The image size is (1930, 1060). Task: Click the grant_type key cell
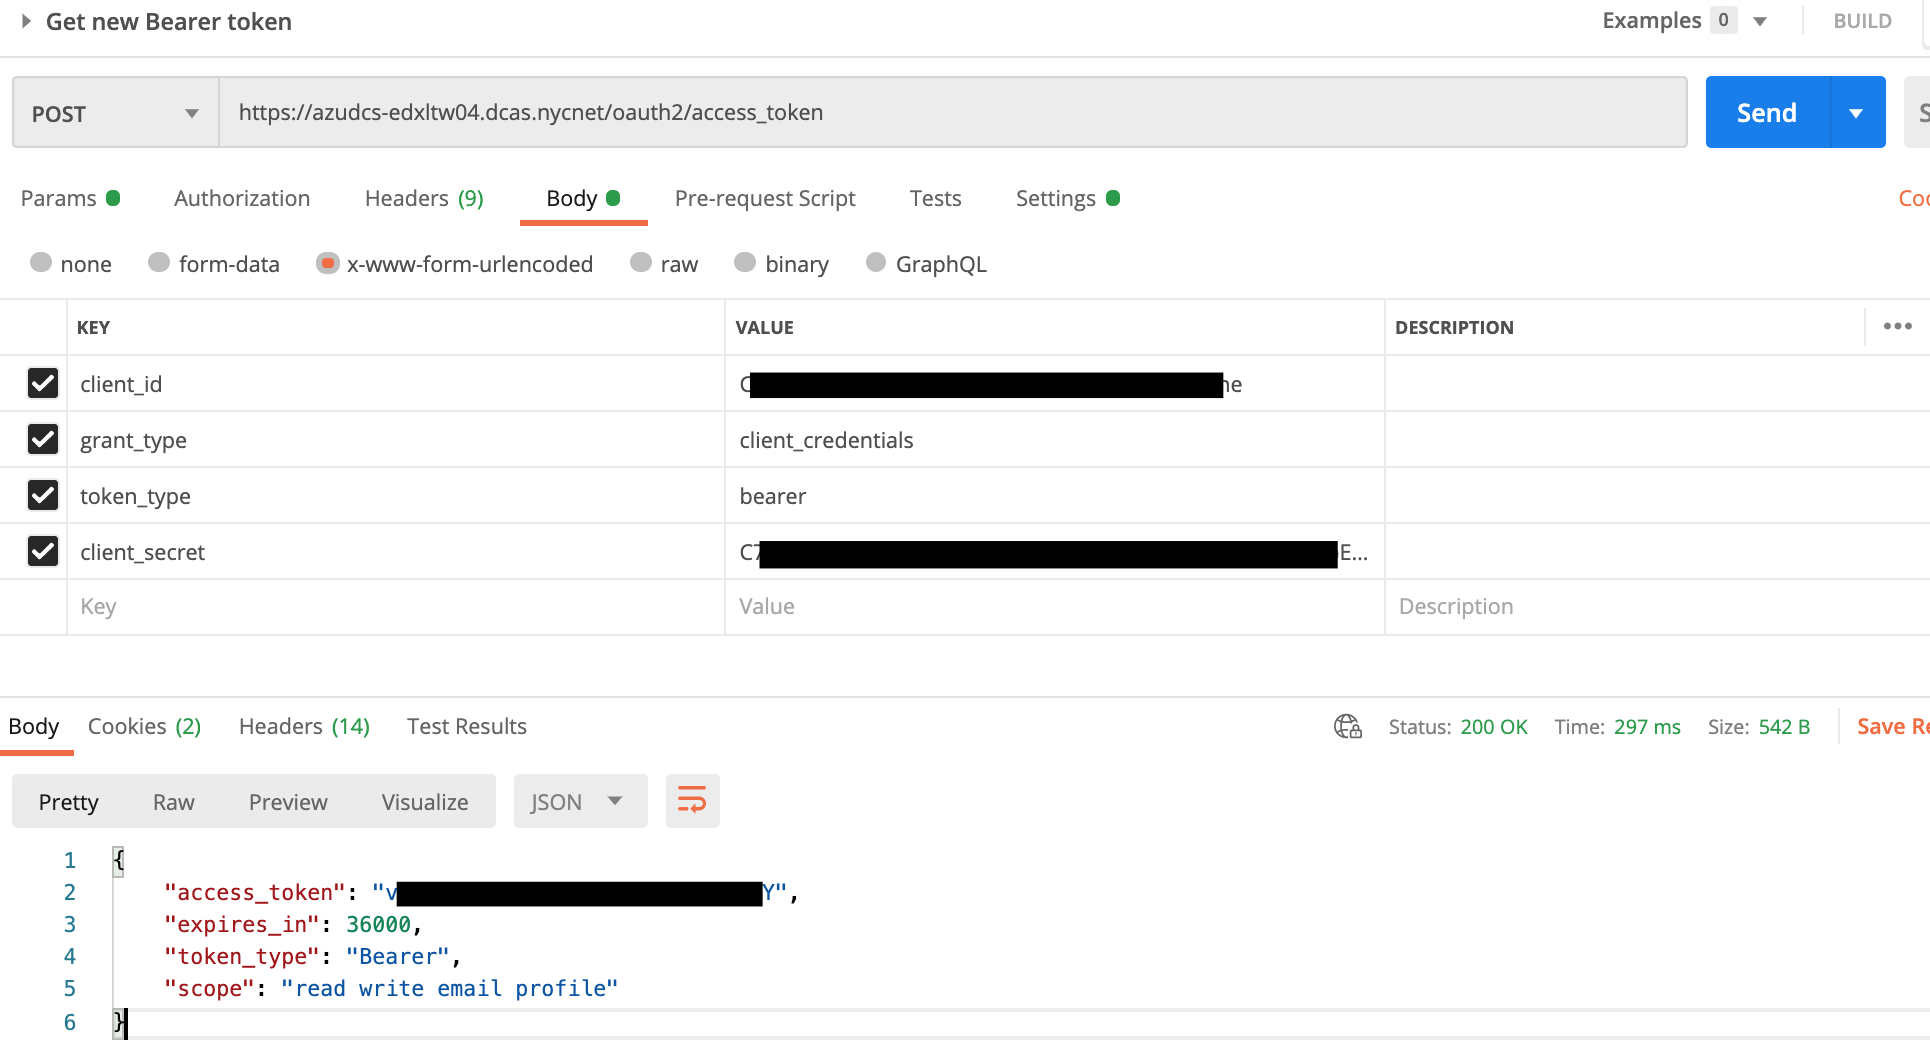pos(396,439)
